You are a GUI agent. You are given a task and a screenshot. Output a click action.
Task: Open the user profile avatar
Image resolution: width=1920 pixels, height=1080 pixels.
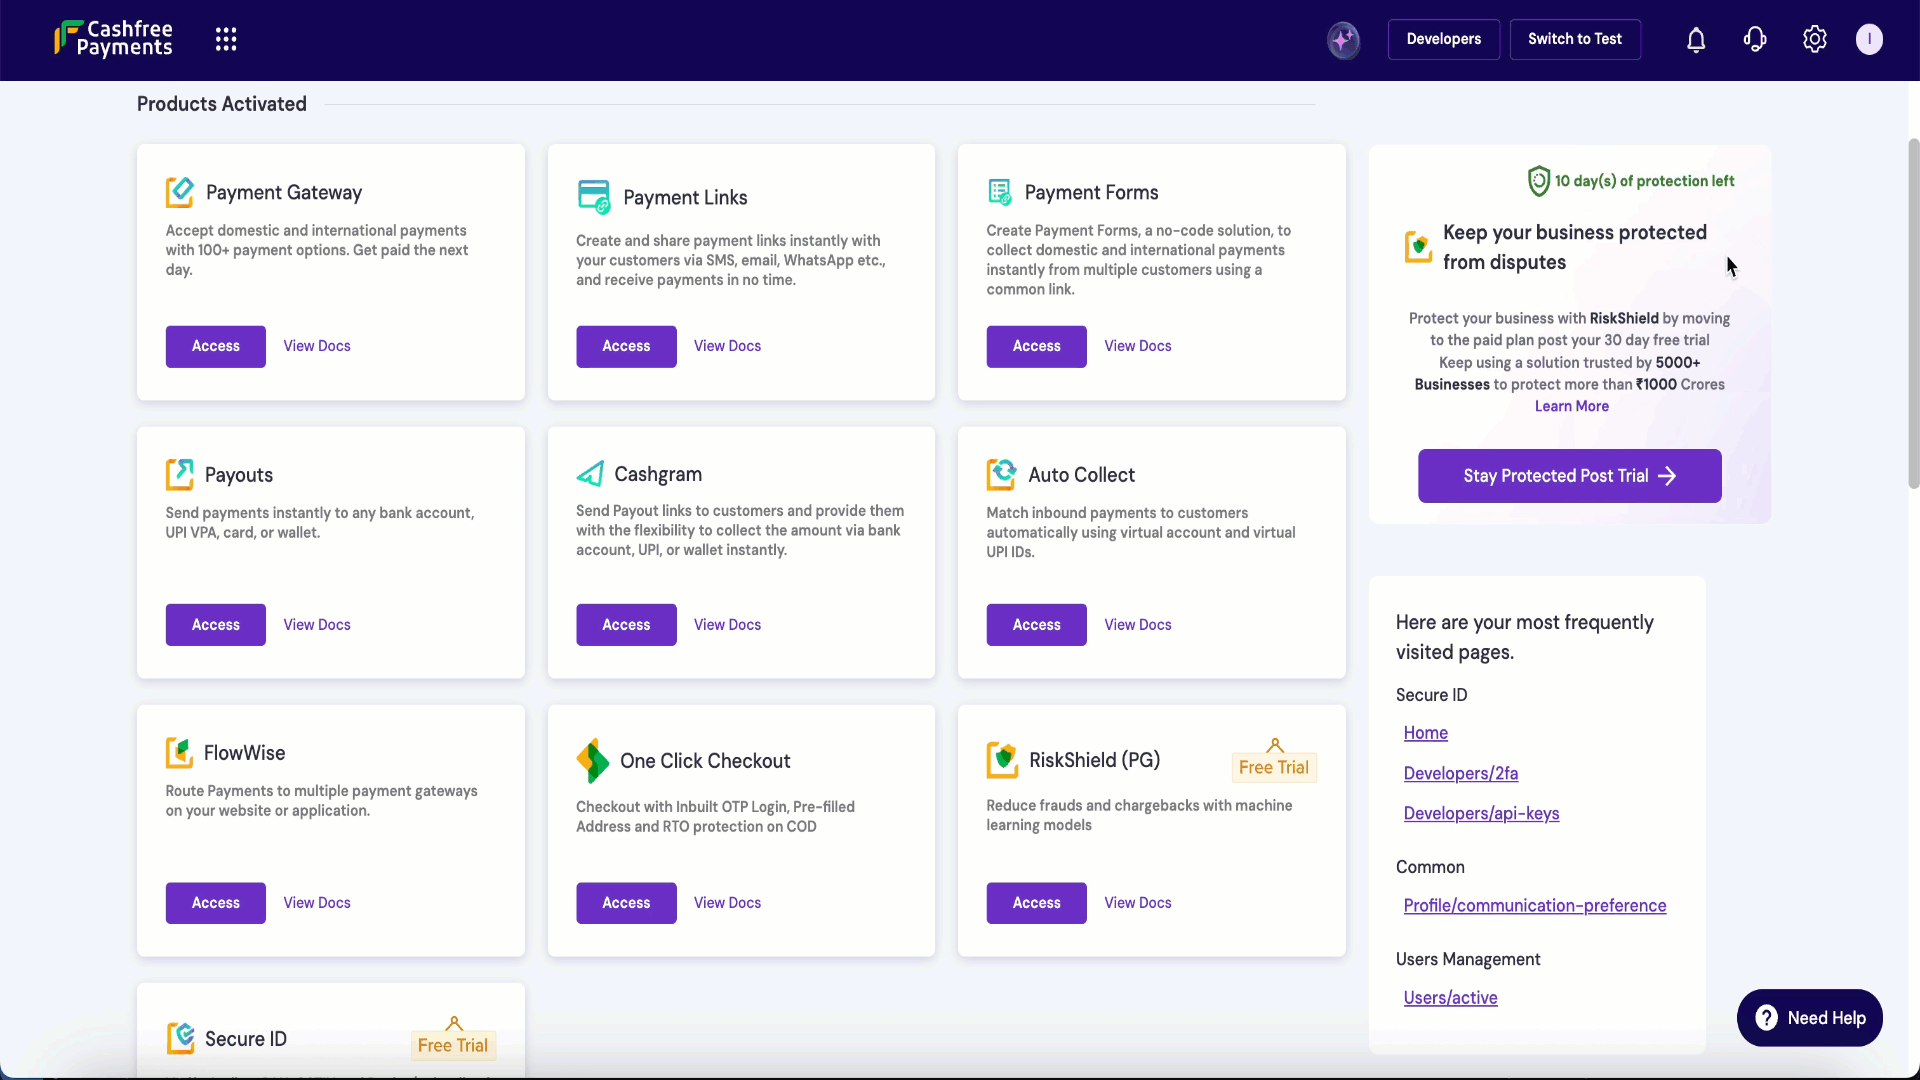point(1869,40)
